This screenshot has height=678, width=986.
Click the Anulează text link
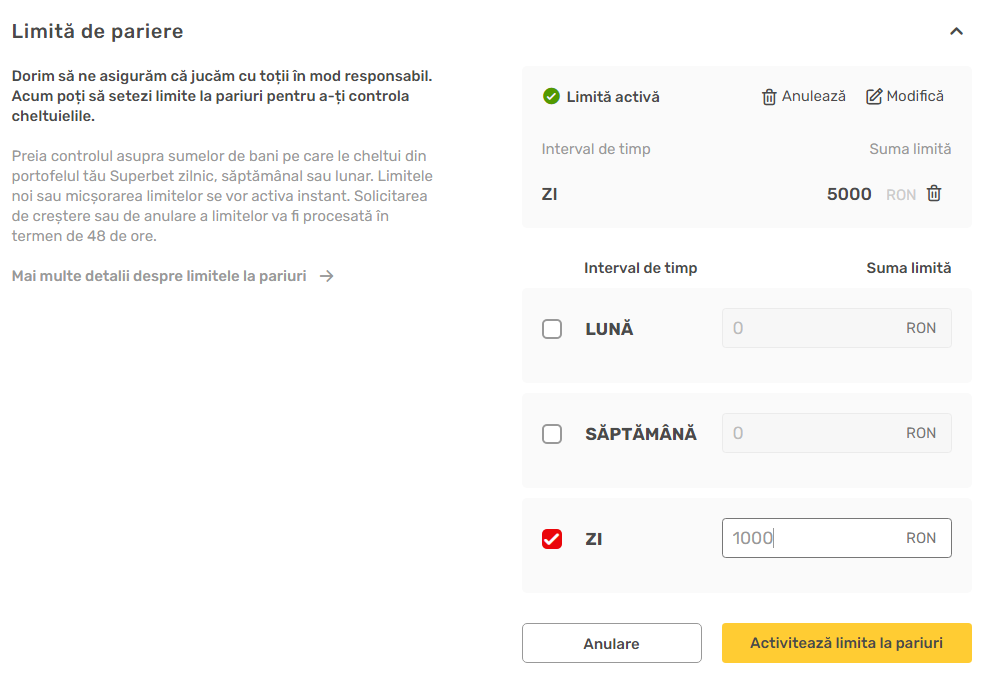(813, 96)
